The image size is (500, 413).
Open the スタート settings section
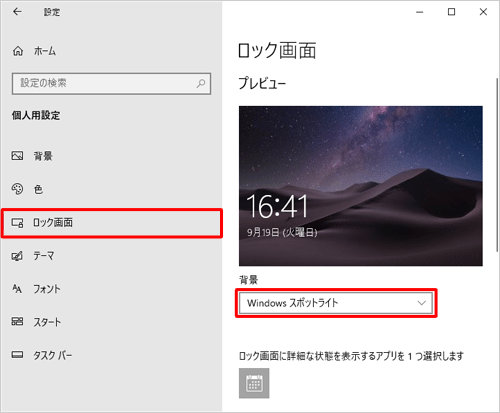point(111,322)
